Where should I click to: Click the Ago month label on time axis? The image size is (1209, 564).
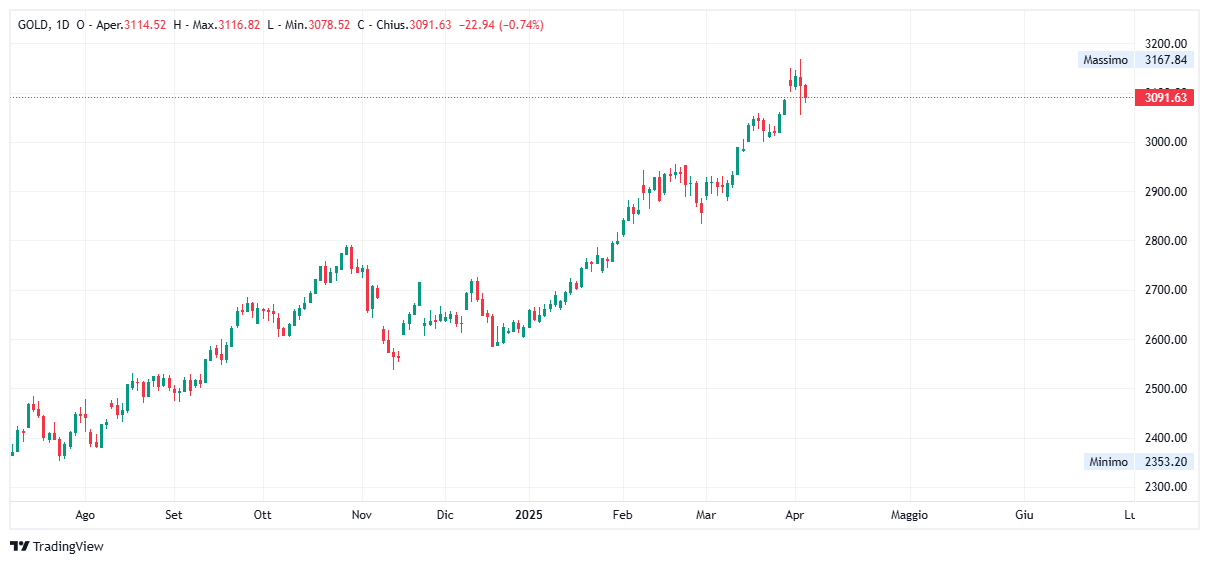click(85, 515)
